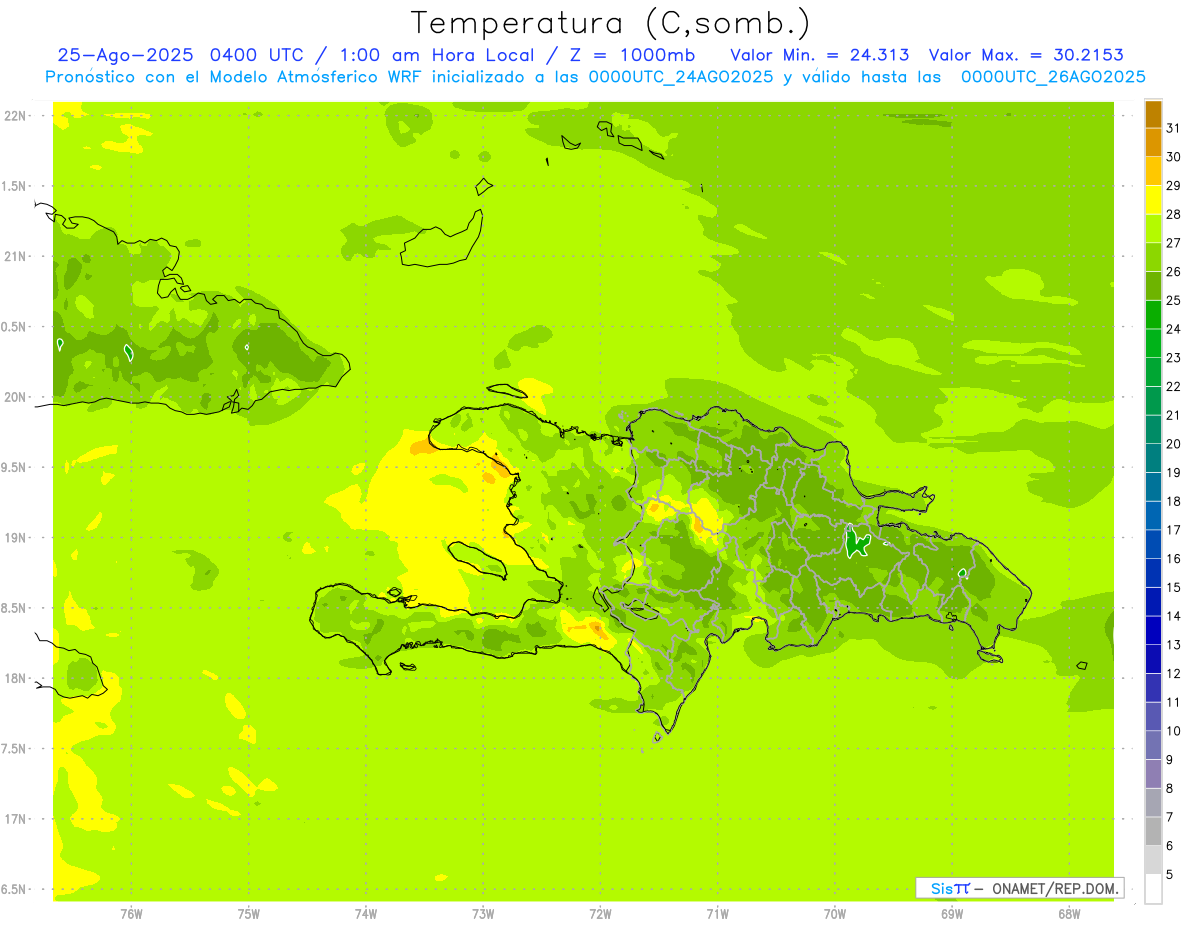This screenshot has width=1200, height=927.
Task: Select the legend swatch between 20 and 21
Action: pos(1153,429)
